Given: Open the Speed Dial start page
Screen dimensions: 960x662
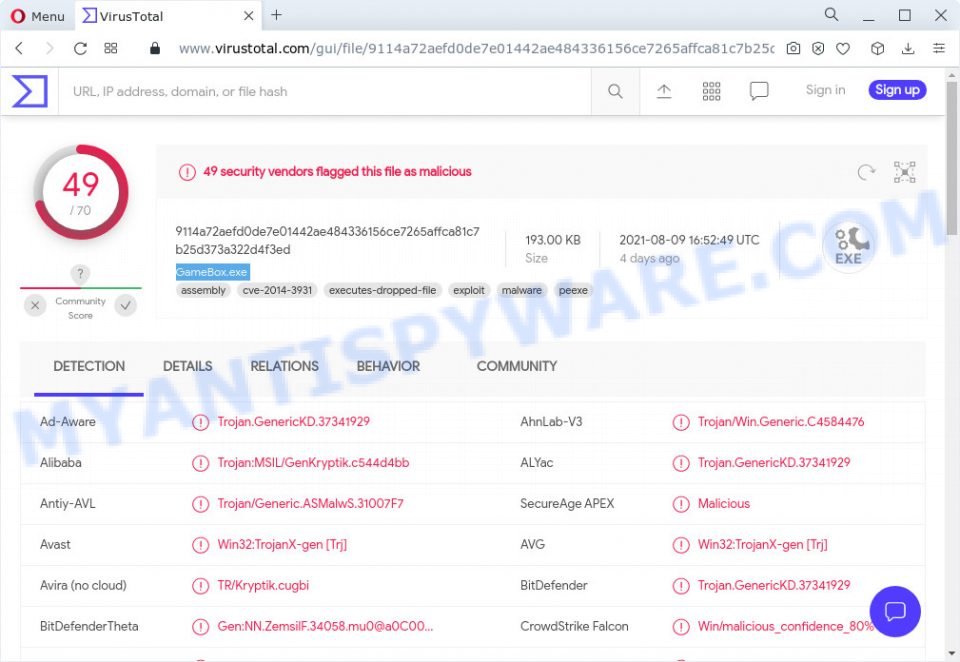Looking at the screenshot, I should pos(111,48).
